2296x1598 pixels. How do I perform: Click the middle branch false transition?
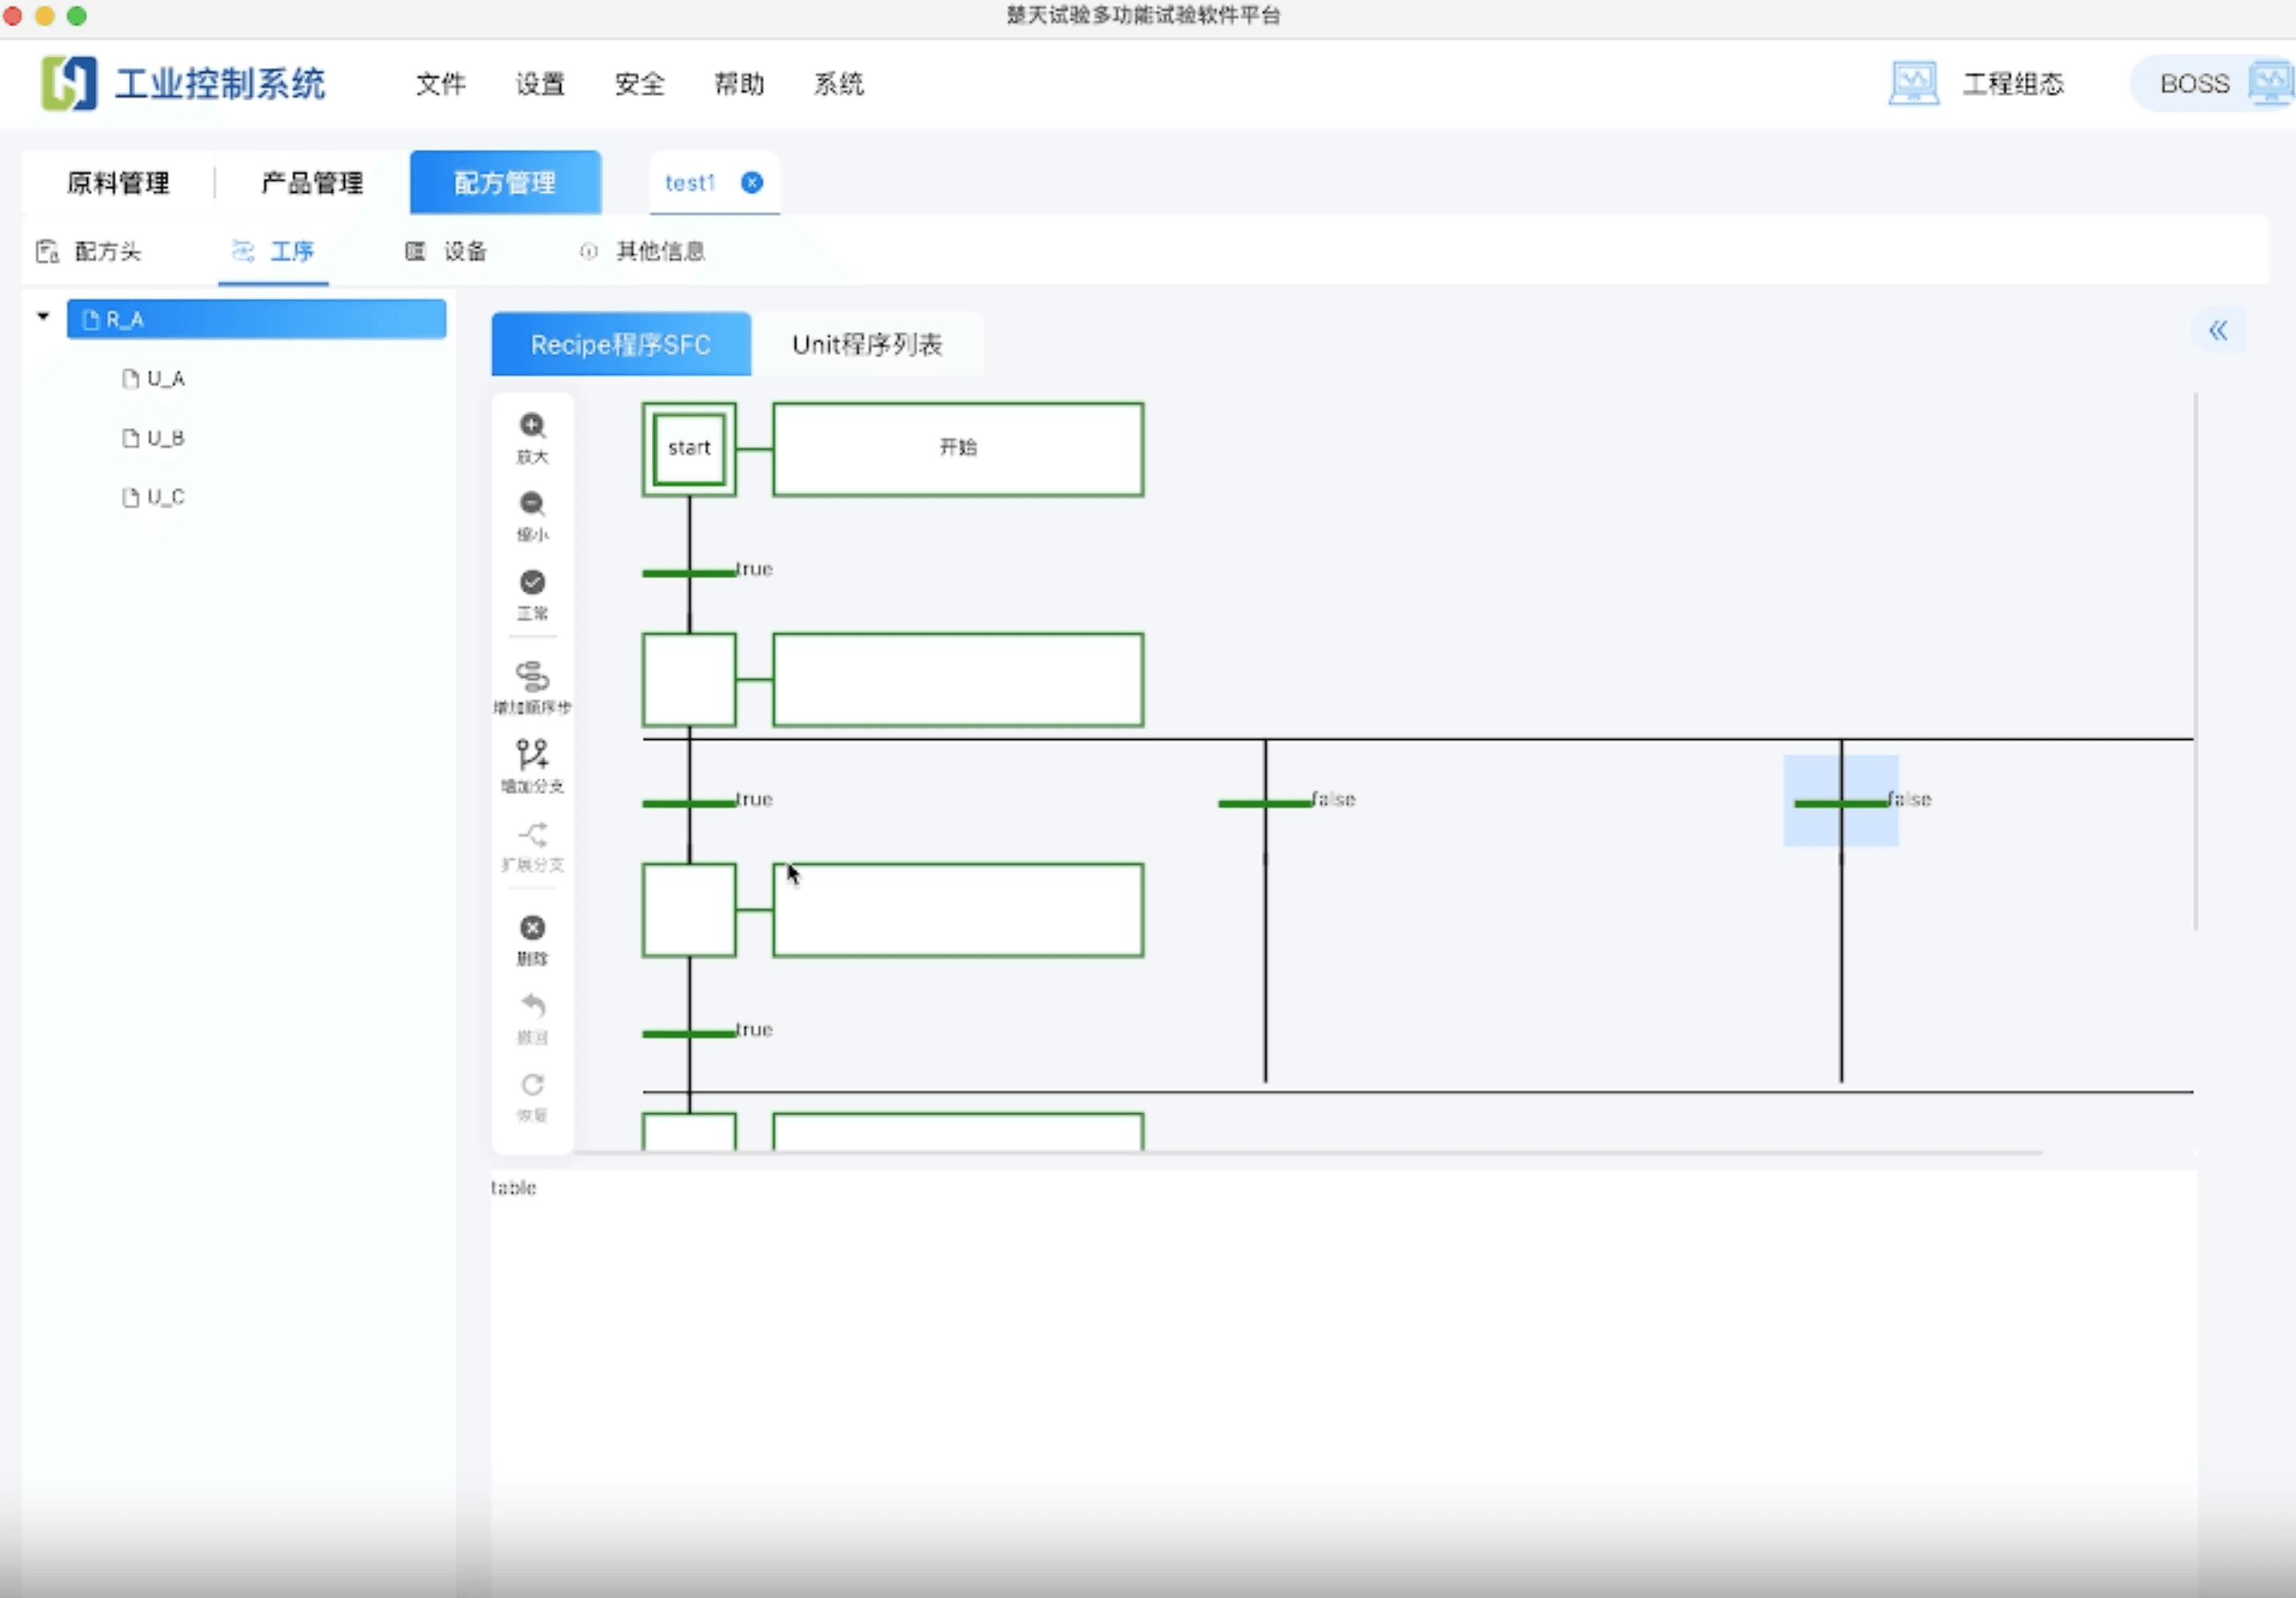coord(1265,803)
